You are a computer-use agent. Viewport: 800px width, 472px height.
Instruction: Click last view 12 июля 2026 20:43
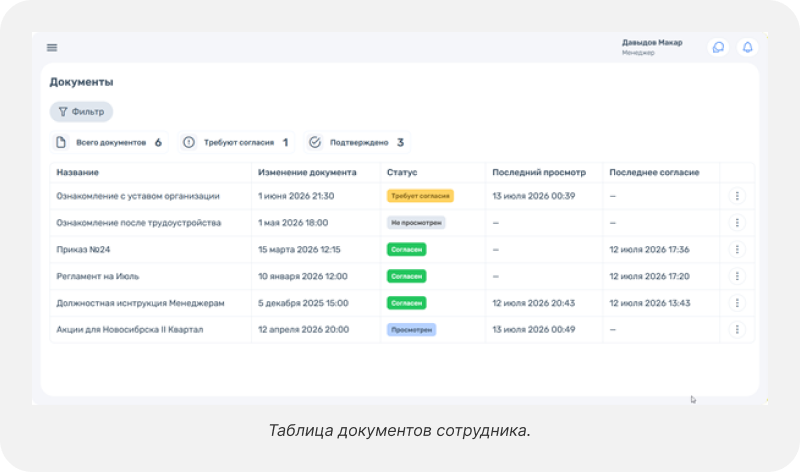(x=534, y=303)
